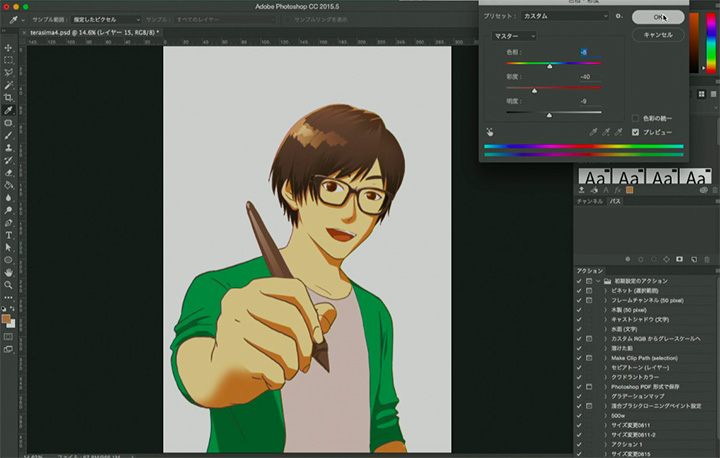720x458 pixels.
Task: Collapse the 初期設定のアクション folder
Action: [x=598, y=281]
